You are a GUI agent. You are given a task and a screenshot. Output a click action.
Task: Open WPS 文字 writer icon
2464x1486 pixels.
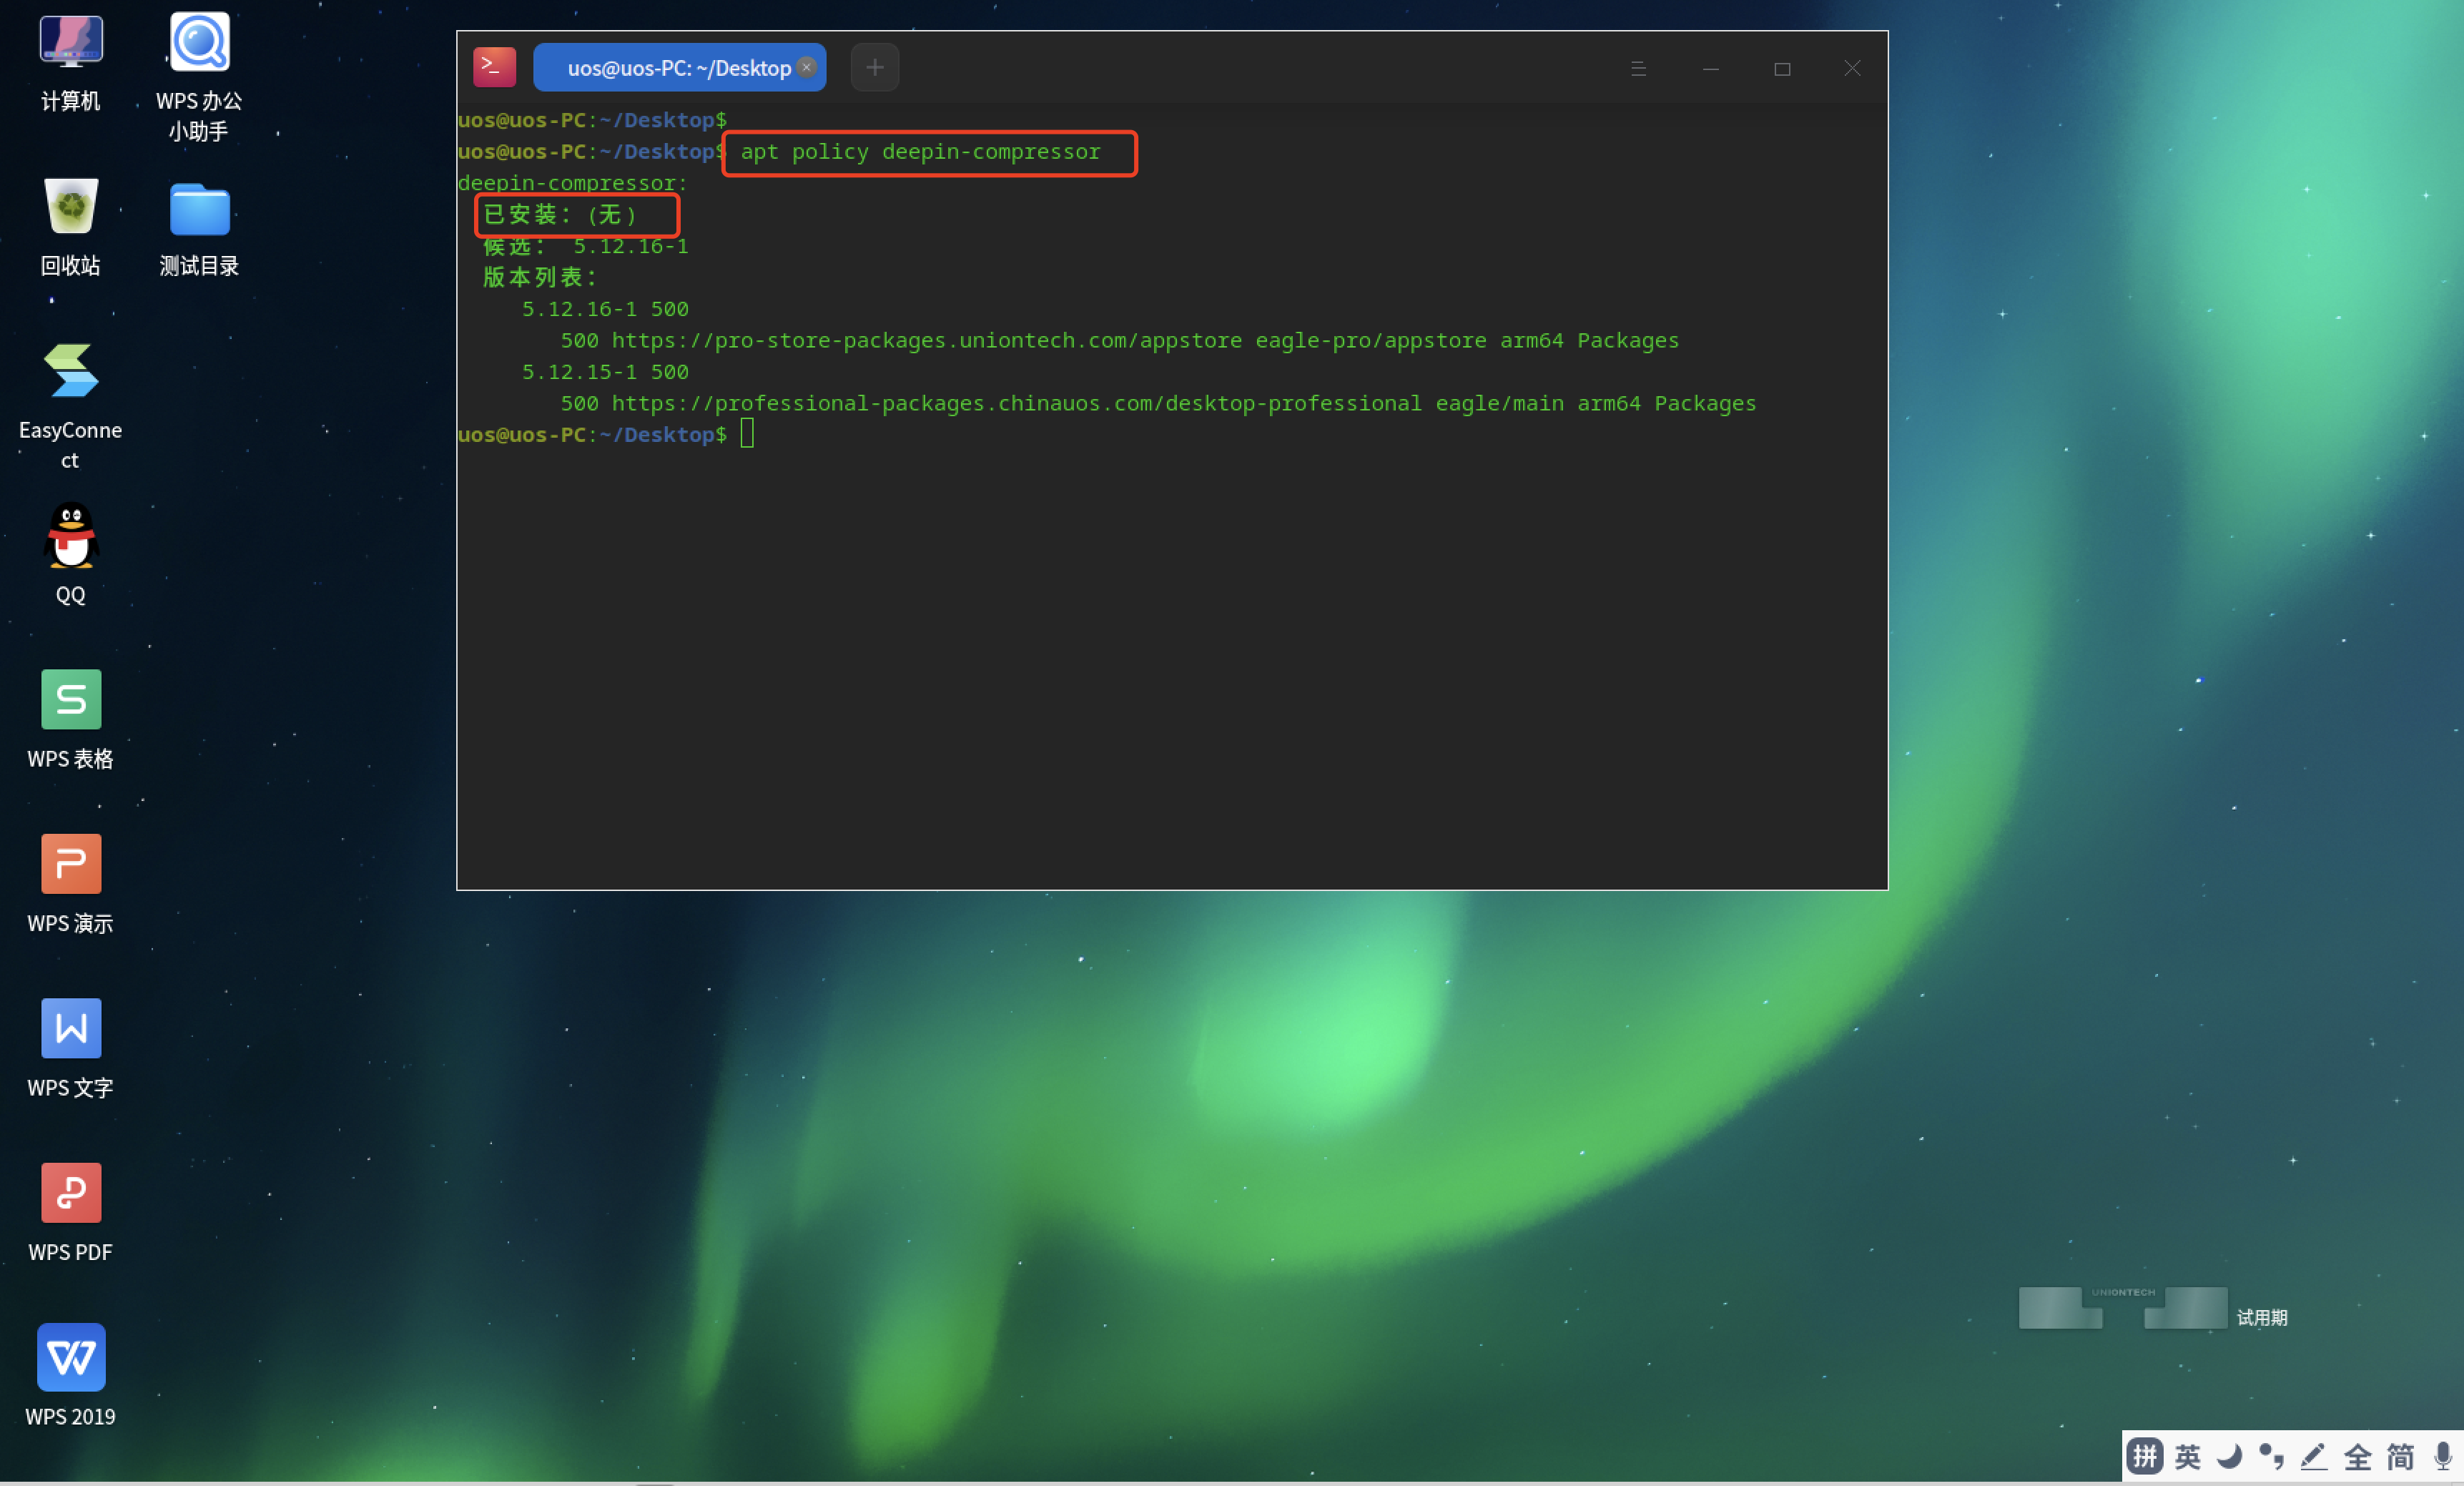point(70,1029)
